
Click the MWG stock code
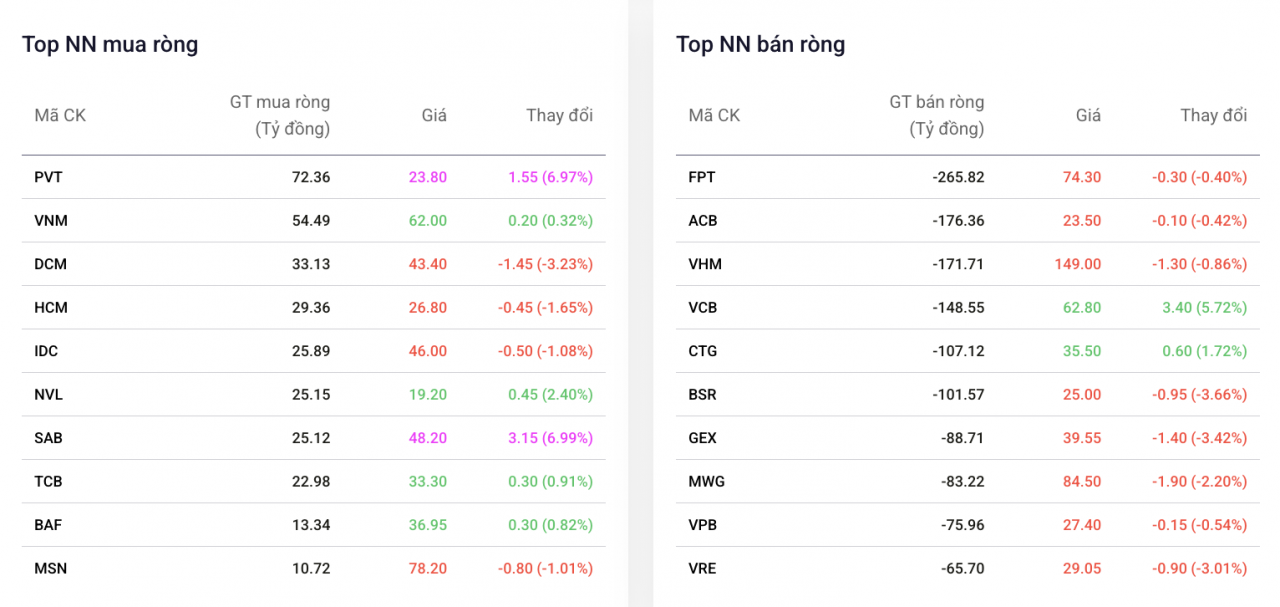(x=706, y=481)
